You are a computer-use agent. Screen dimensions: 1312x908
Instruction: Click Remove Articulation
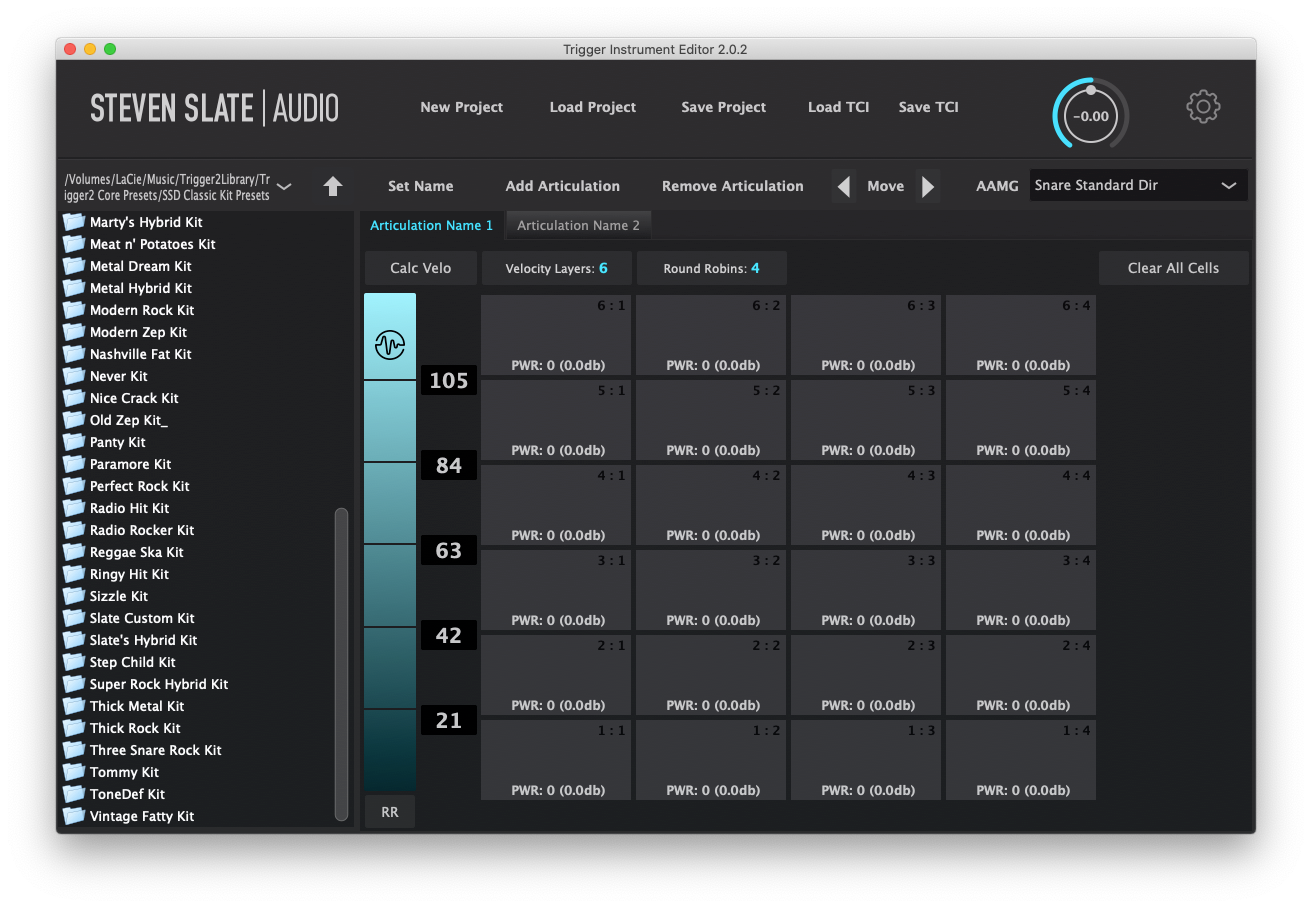pyautogui.click(x=732, y=185)
